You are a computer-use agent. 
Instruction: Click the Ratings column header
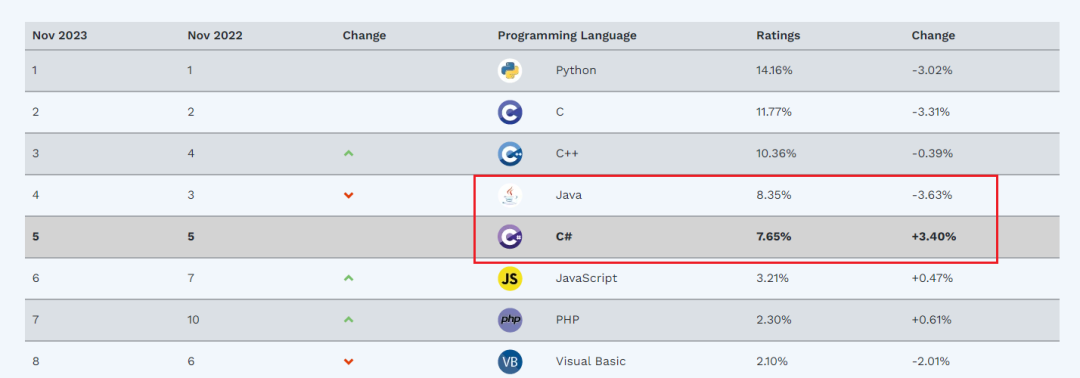tap(778, 36)
